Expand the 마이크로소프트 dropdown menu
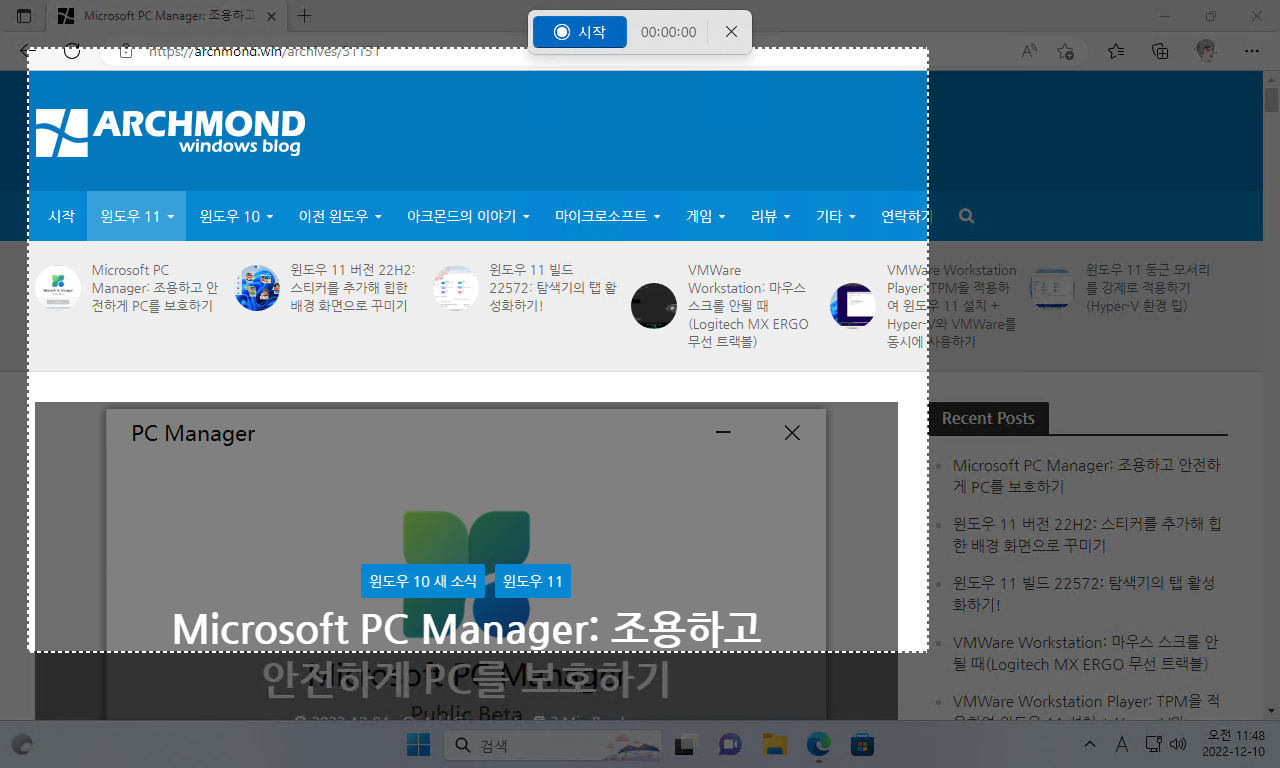 click(x=608, y=216)
